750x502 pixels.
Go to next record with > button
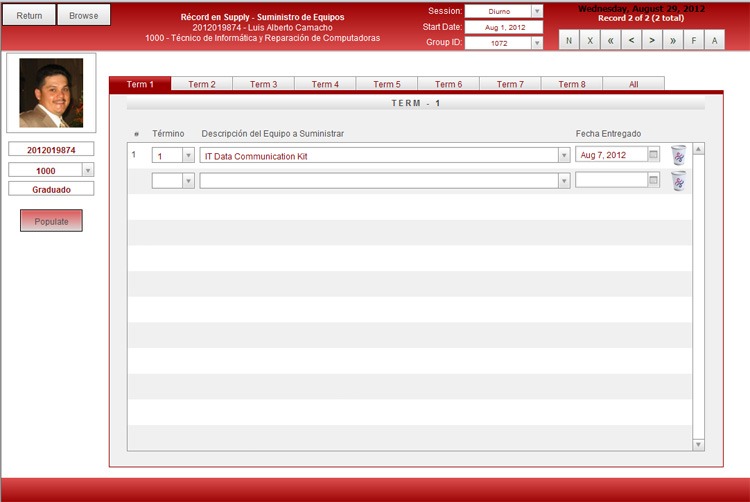(x=652, y=40)
